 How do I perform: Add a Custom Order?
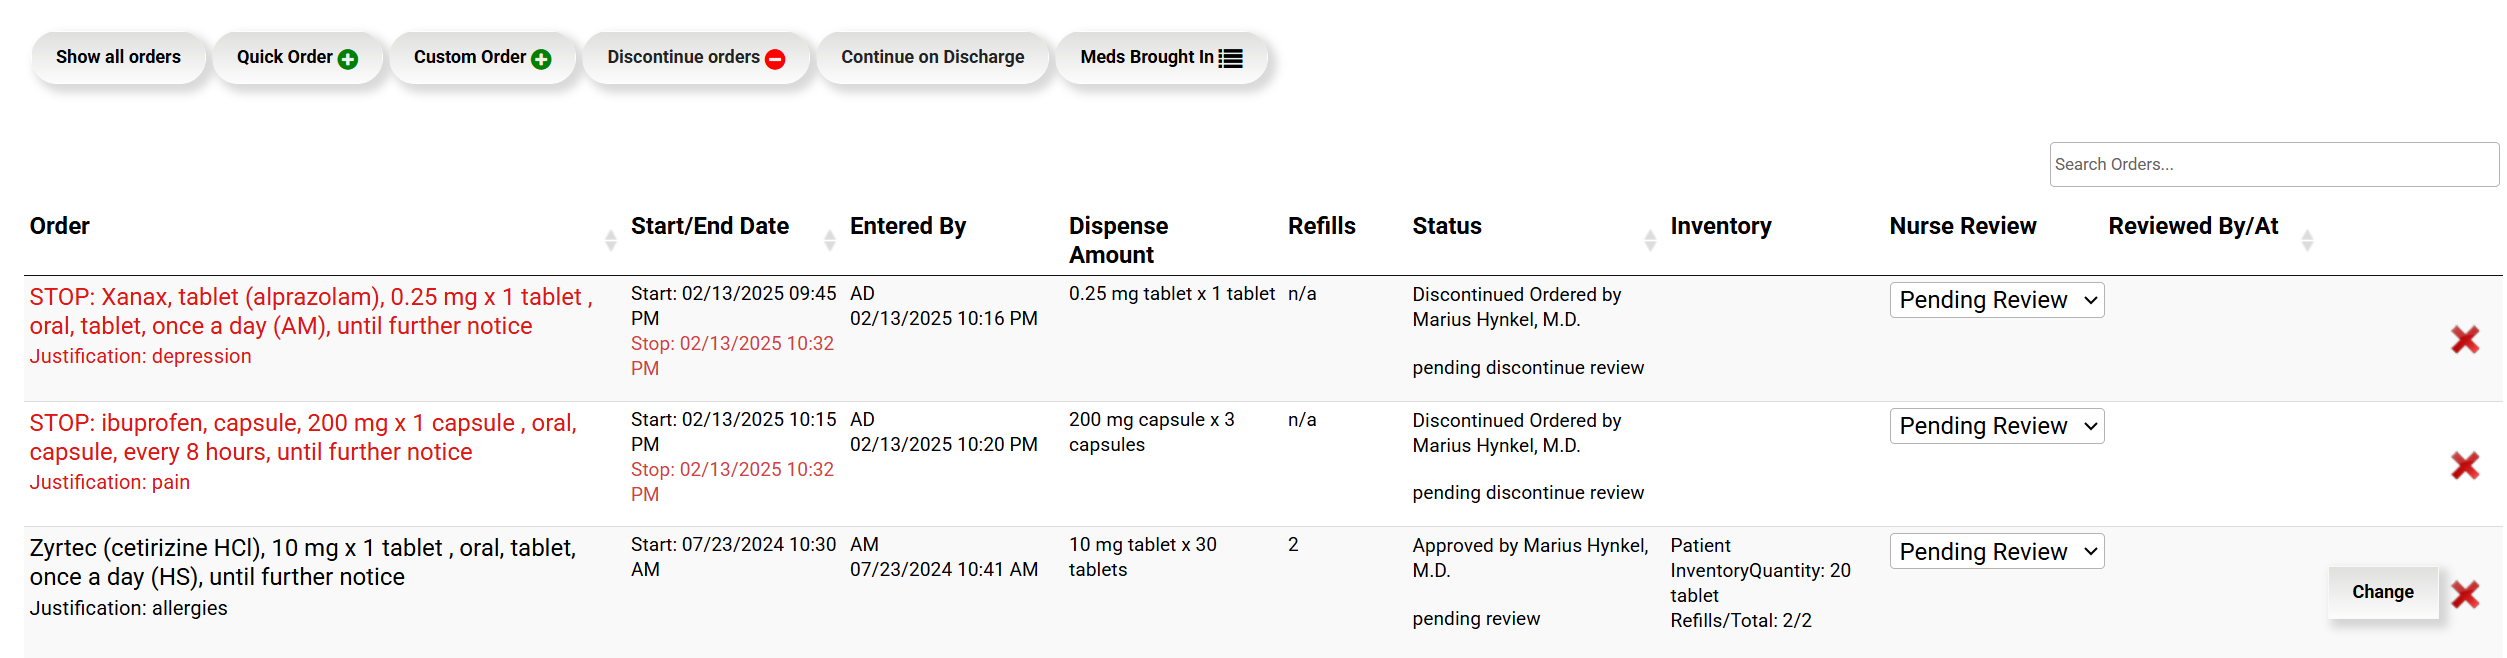tap(481, 58)
